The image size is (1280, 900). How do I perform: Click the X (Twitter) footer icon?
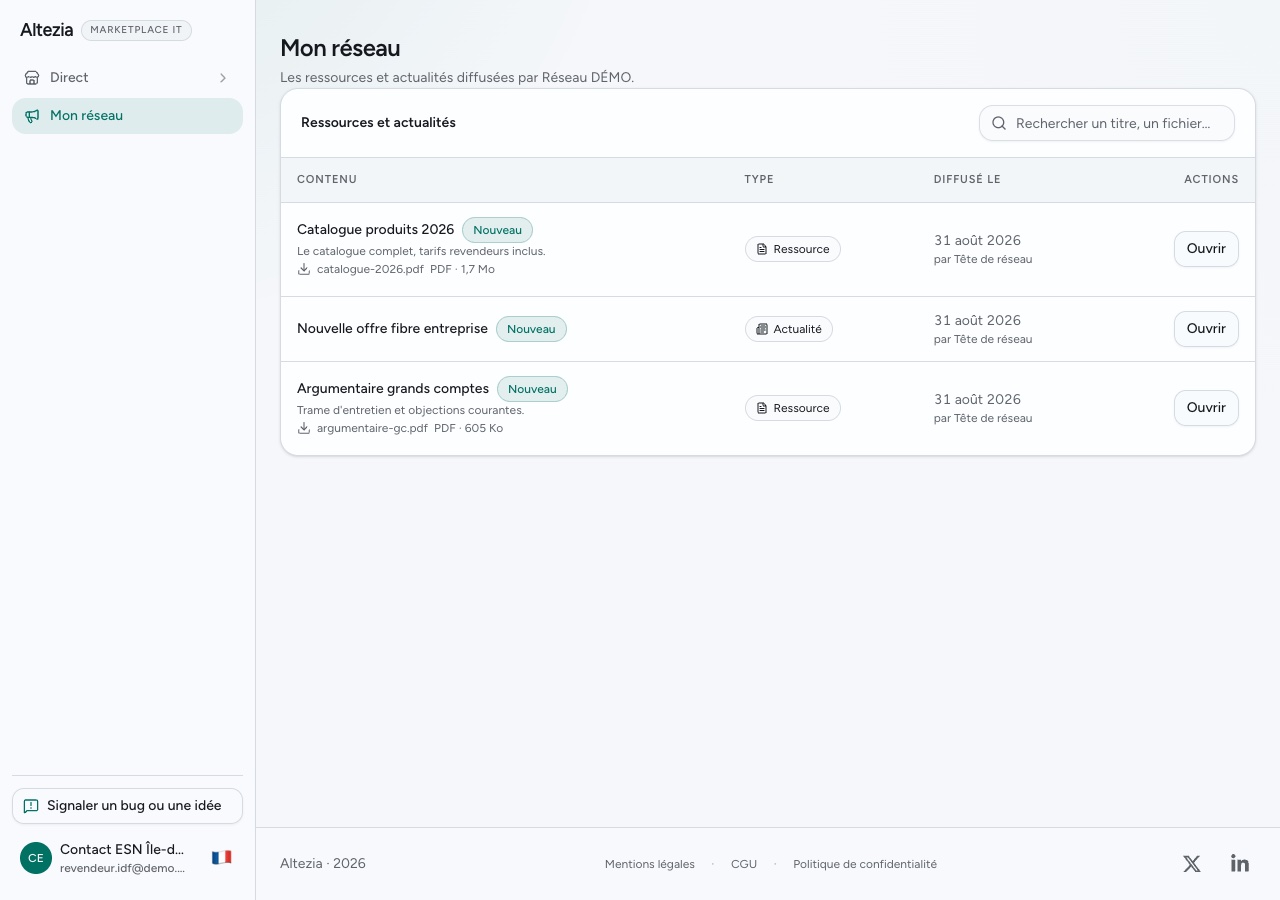click(x=1192, y=864)
